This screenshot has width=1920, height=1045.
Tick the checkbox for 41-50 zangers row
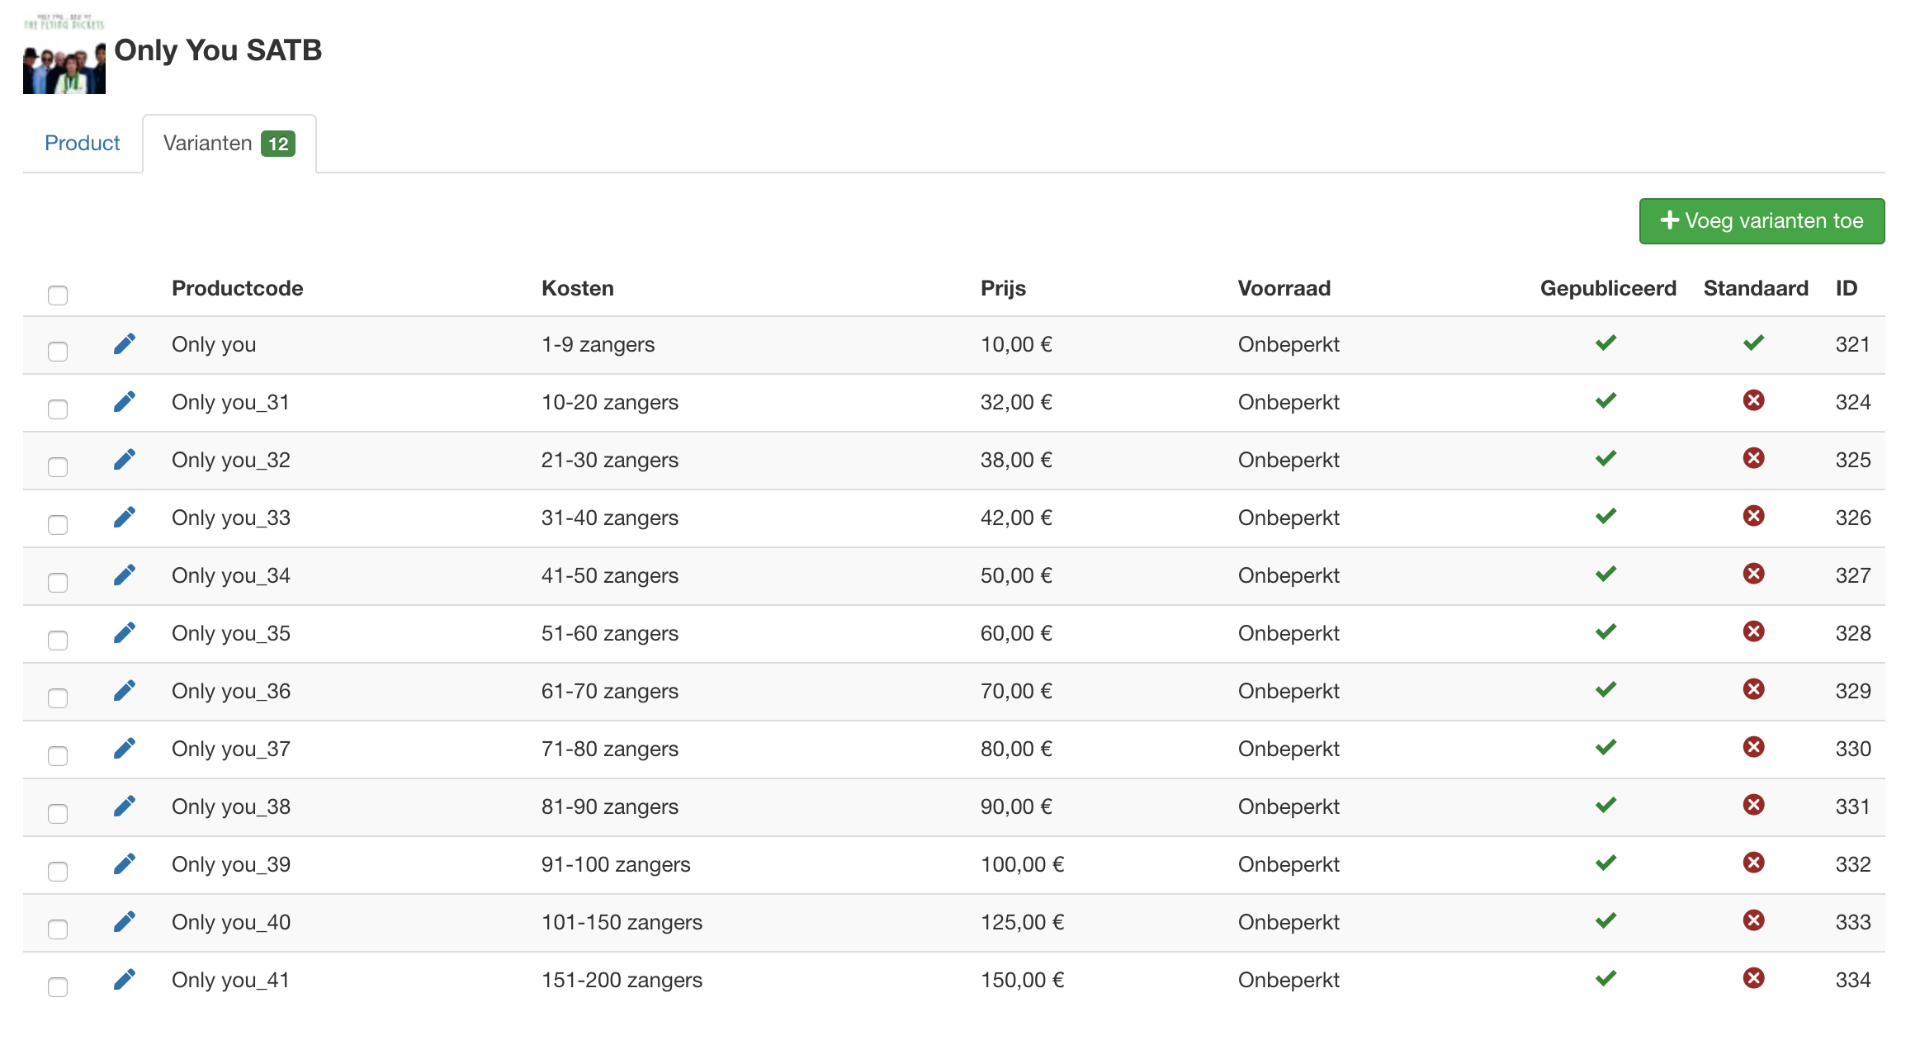[58, 582]
